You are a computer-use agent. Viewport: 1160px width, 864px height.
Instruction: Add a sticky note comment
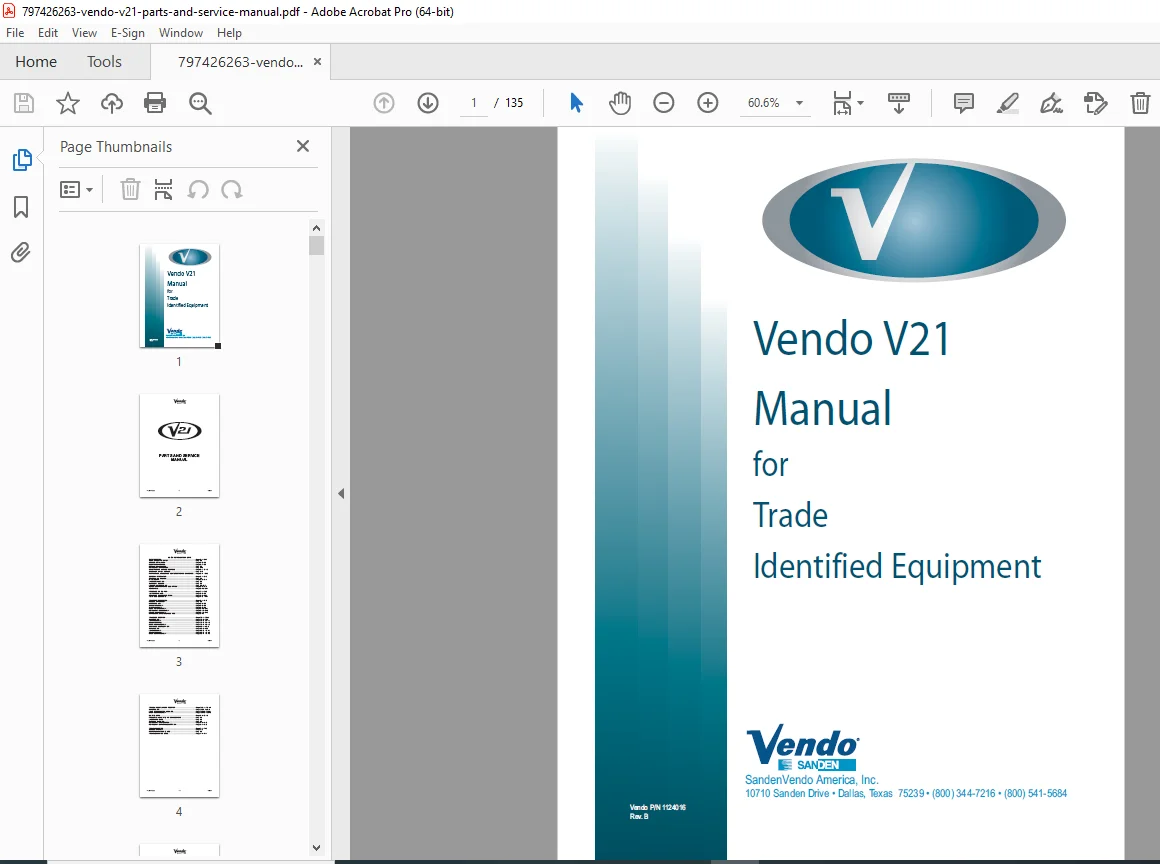963,103
